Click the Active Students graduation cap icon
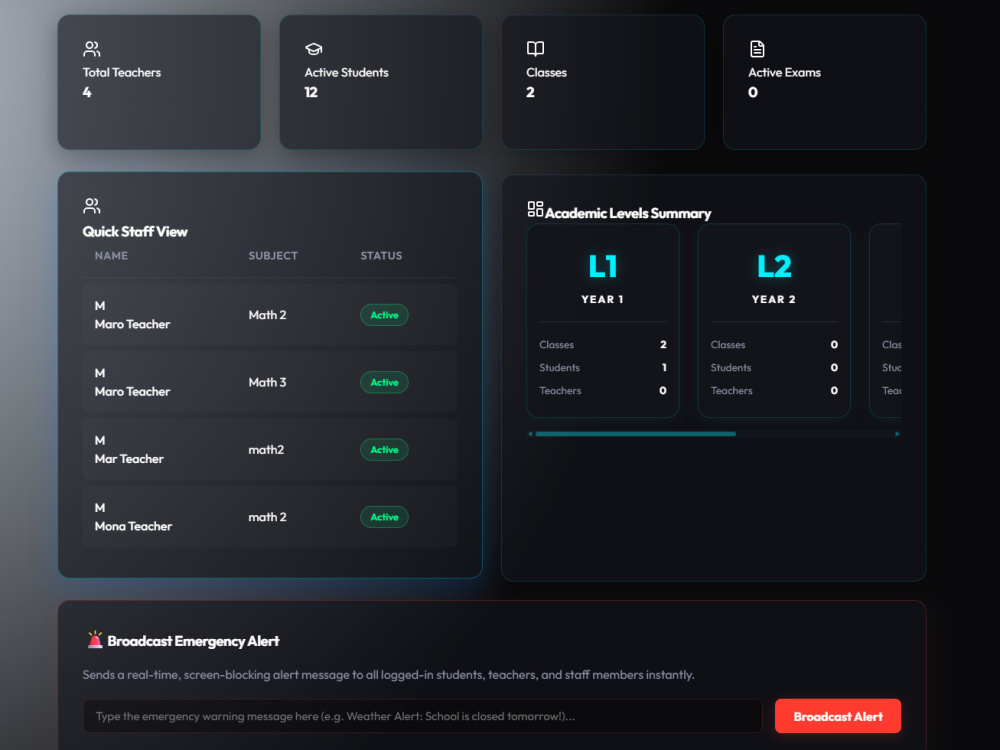The width and height of the screenshot is (1000, 750). click(x=314, y=48)
